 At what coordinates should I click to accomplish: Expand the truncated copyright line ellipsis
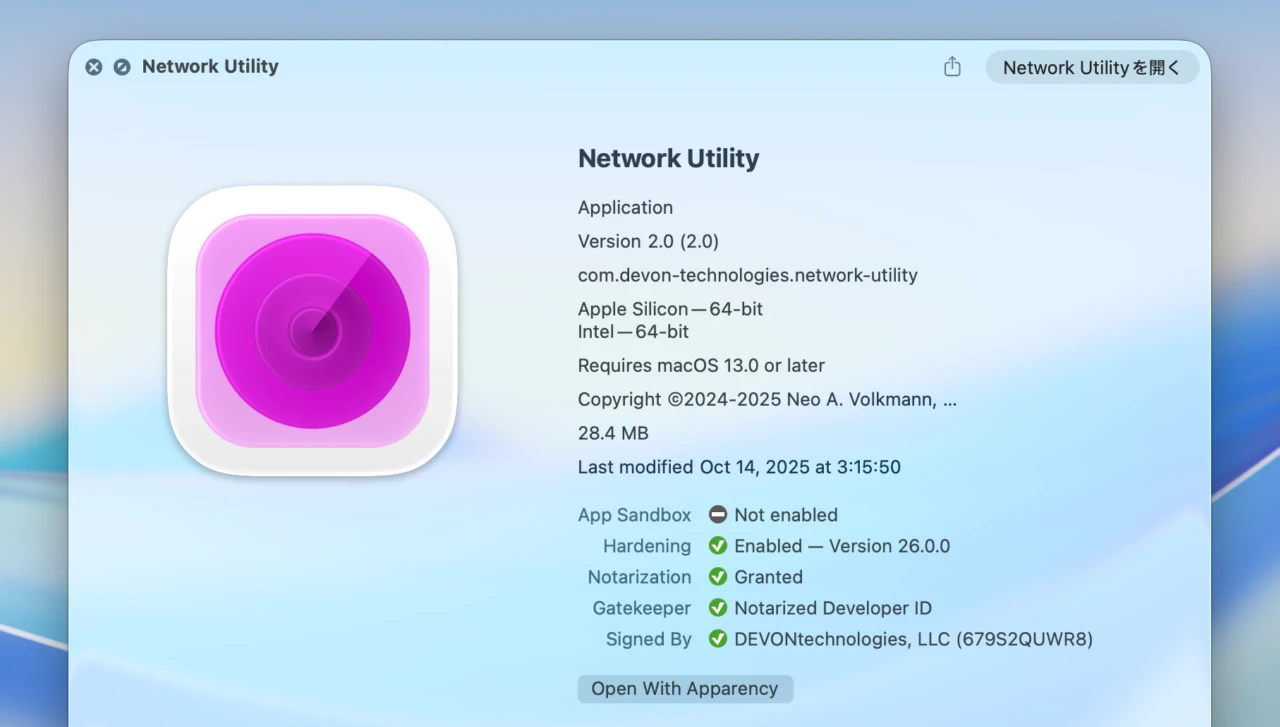[x=951, y=399]
